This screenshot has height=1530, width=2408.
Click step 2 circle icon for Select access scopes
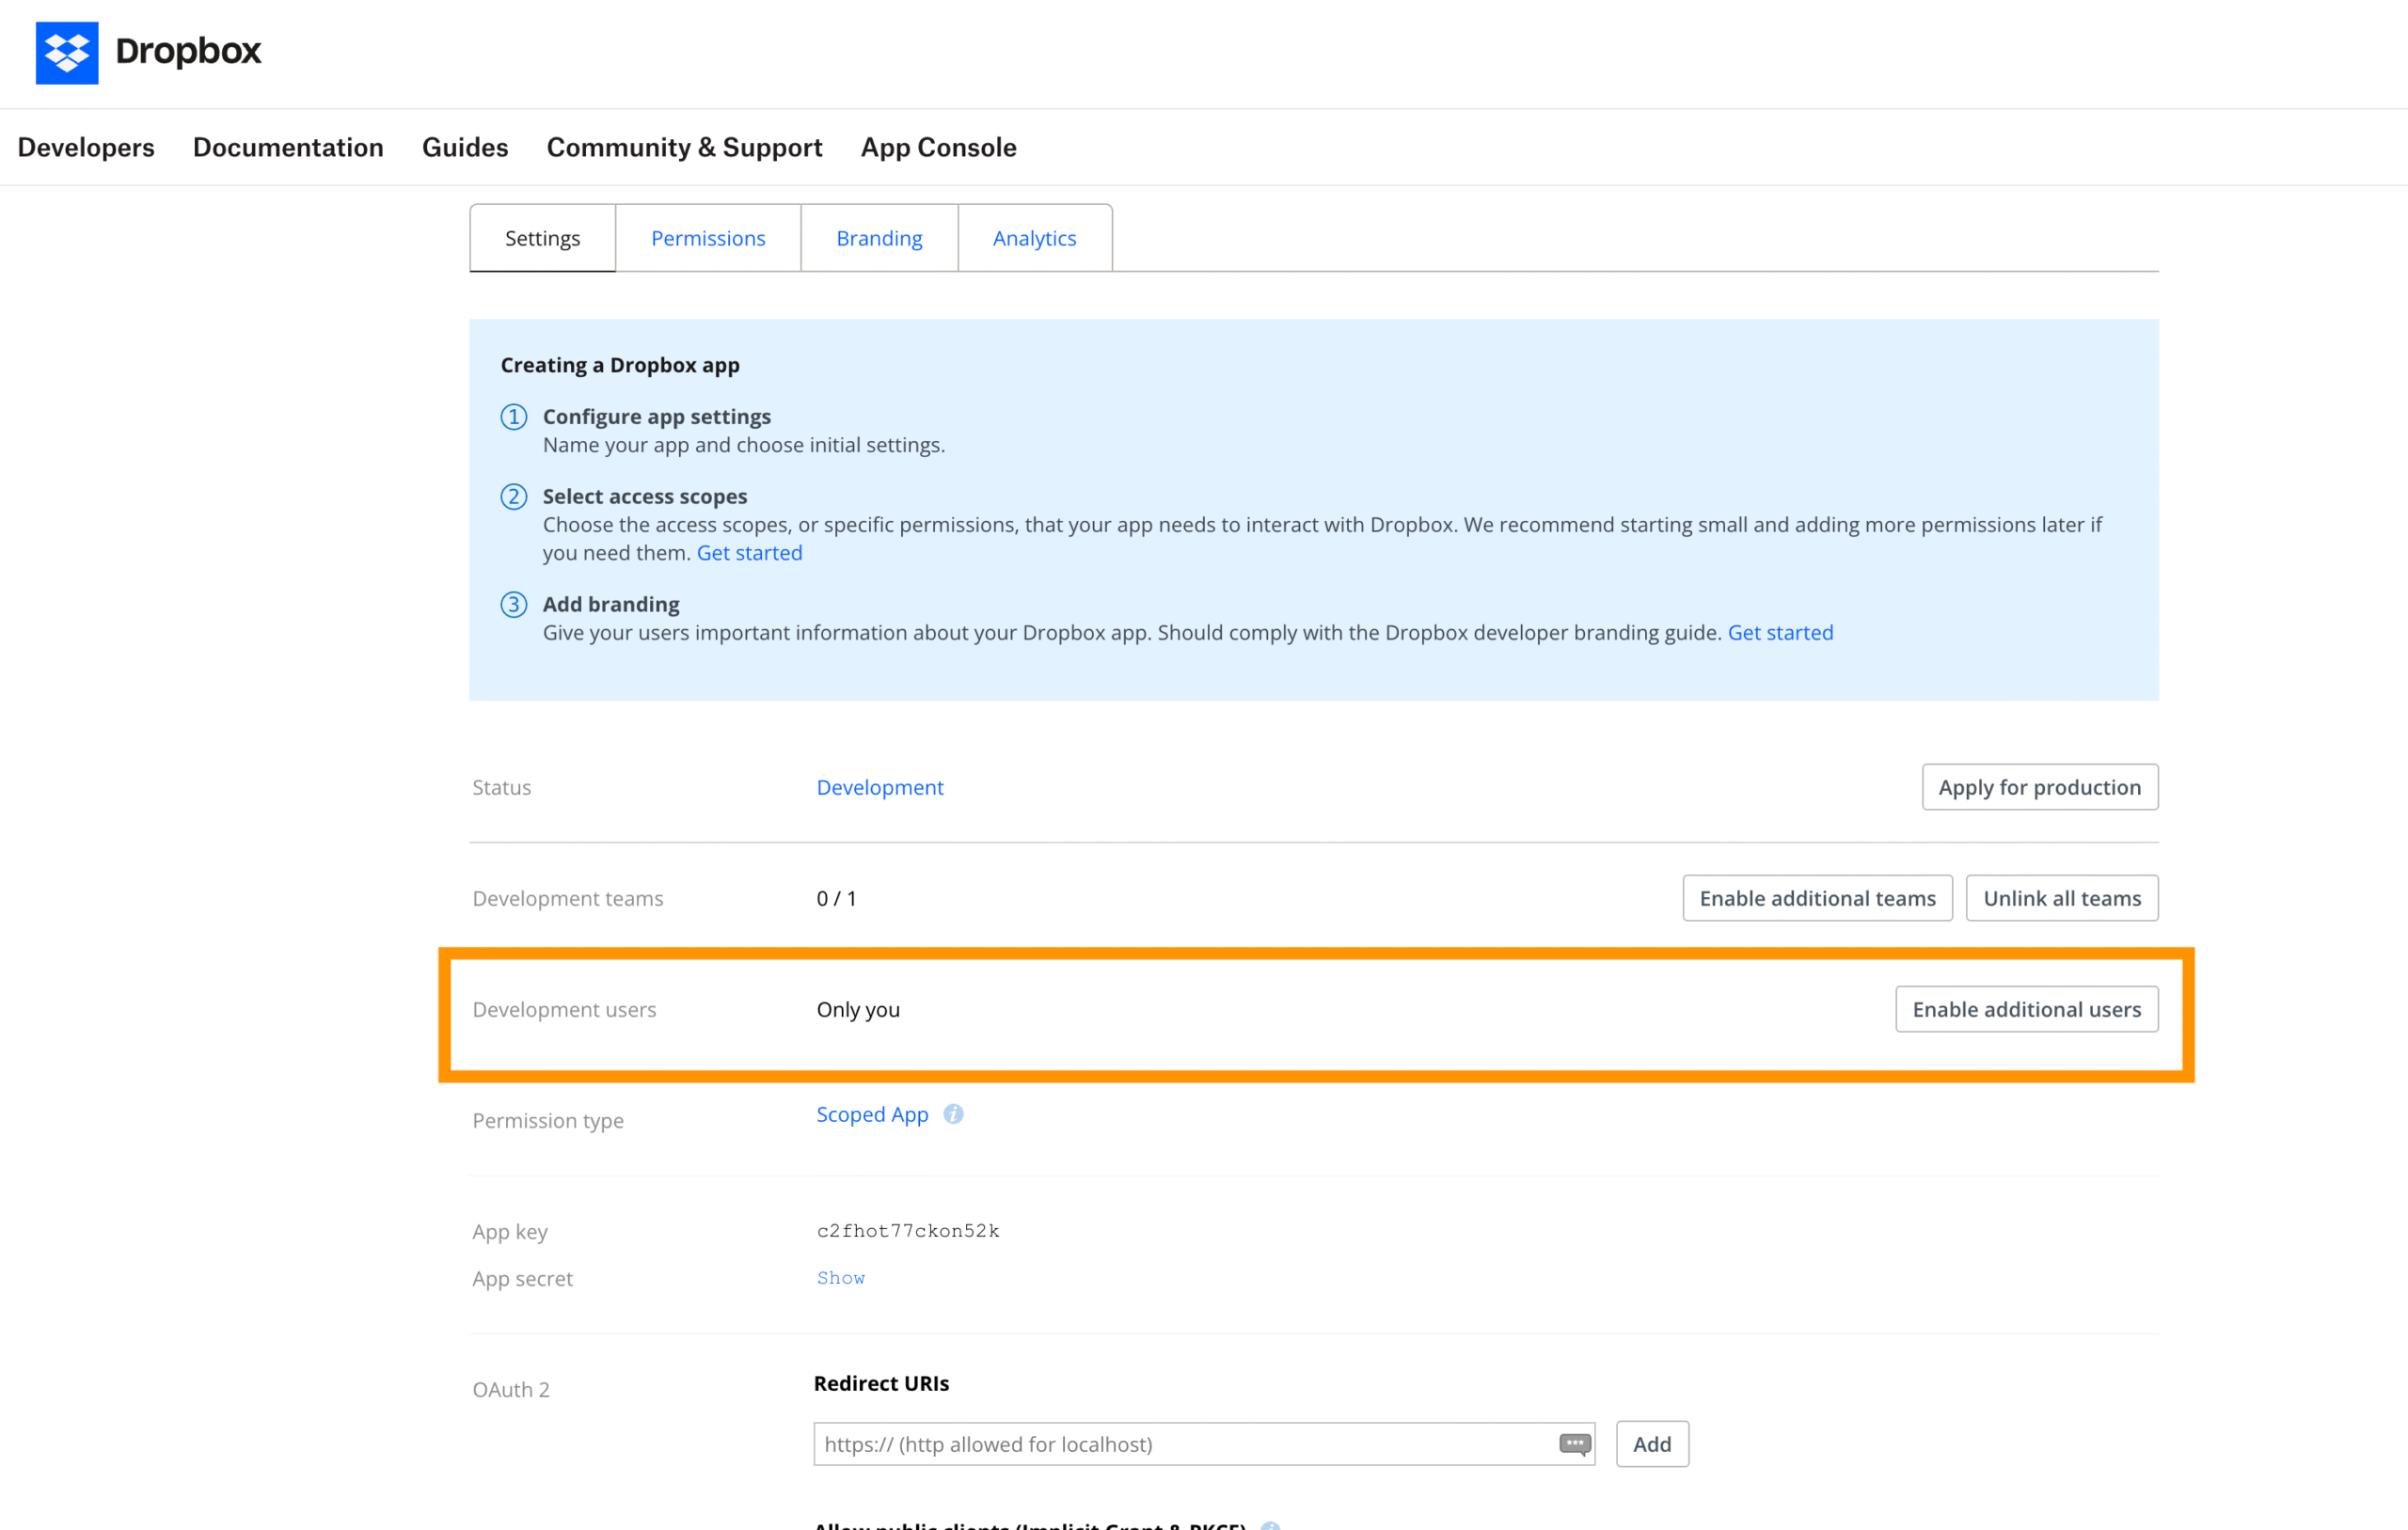pos(514,496)
